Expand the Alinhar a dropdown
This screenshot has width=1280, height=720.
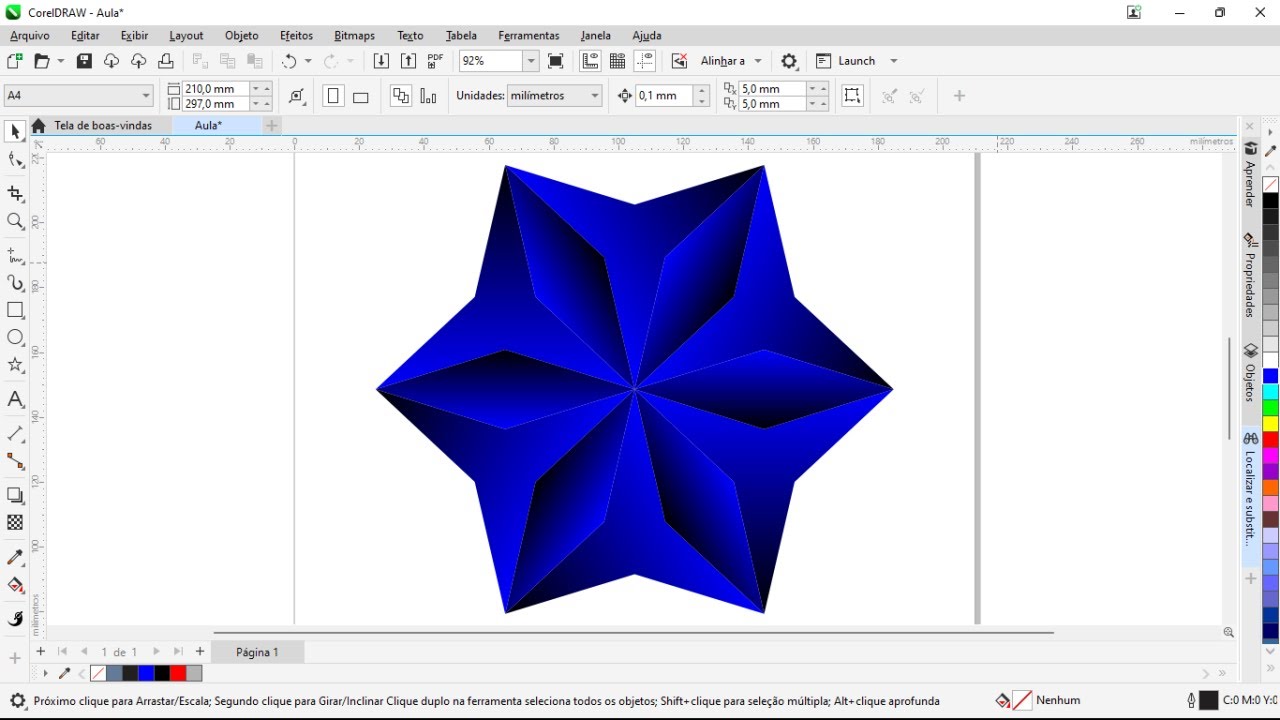(758, 61)
